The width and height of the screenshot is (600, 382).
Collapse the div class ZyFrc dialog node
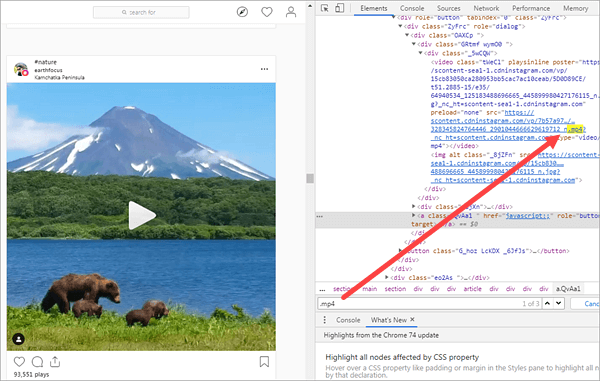(400, 26)
